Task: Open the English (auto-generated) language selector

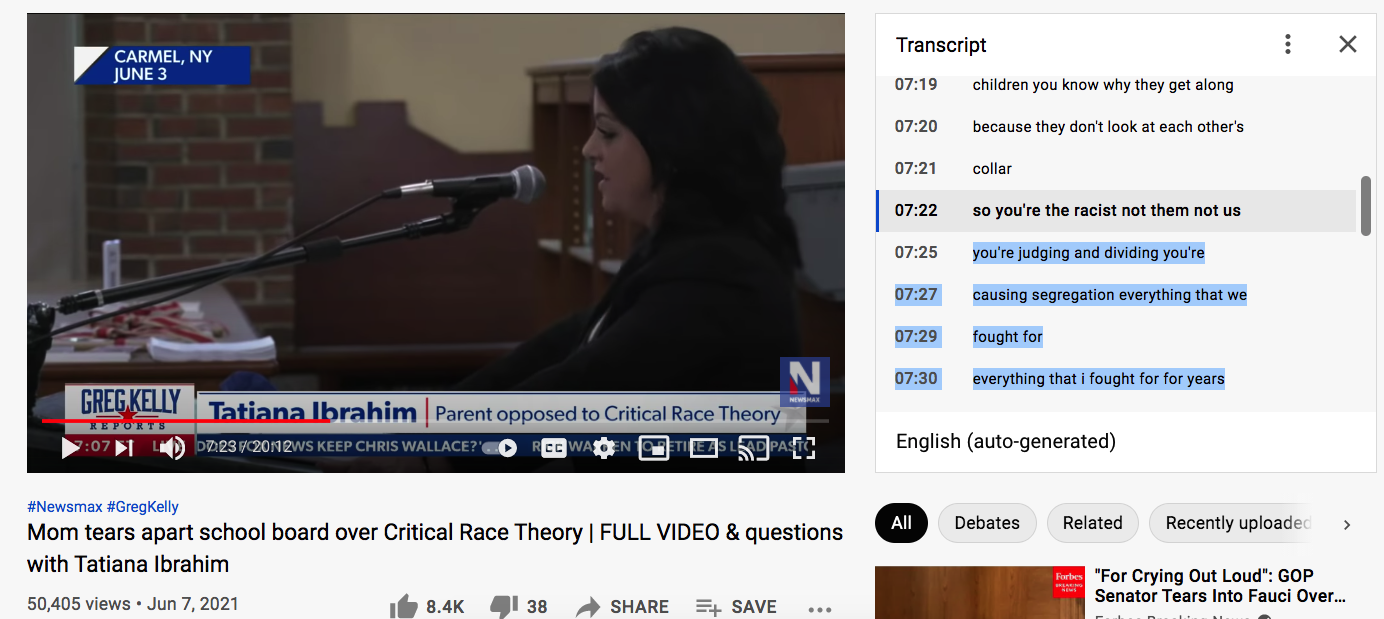Action: (1006, 441)
